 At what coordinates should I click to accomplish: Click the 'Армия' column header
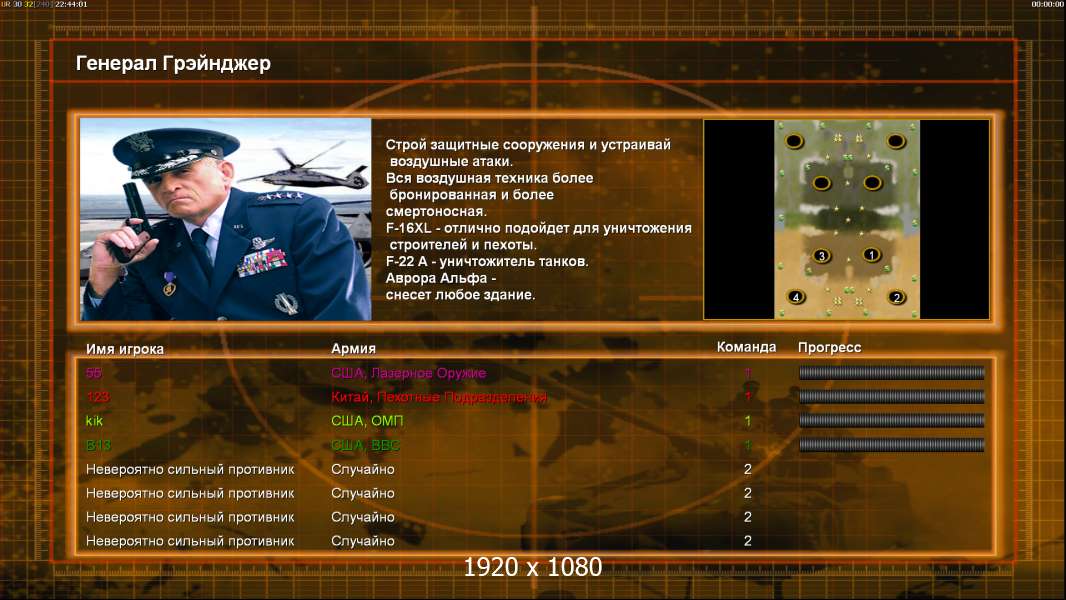(x=354, y=348)
